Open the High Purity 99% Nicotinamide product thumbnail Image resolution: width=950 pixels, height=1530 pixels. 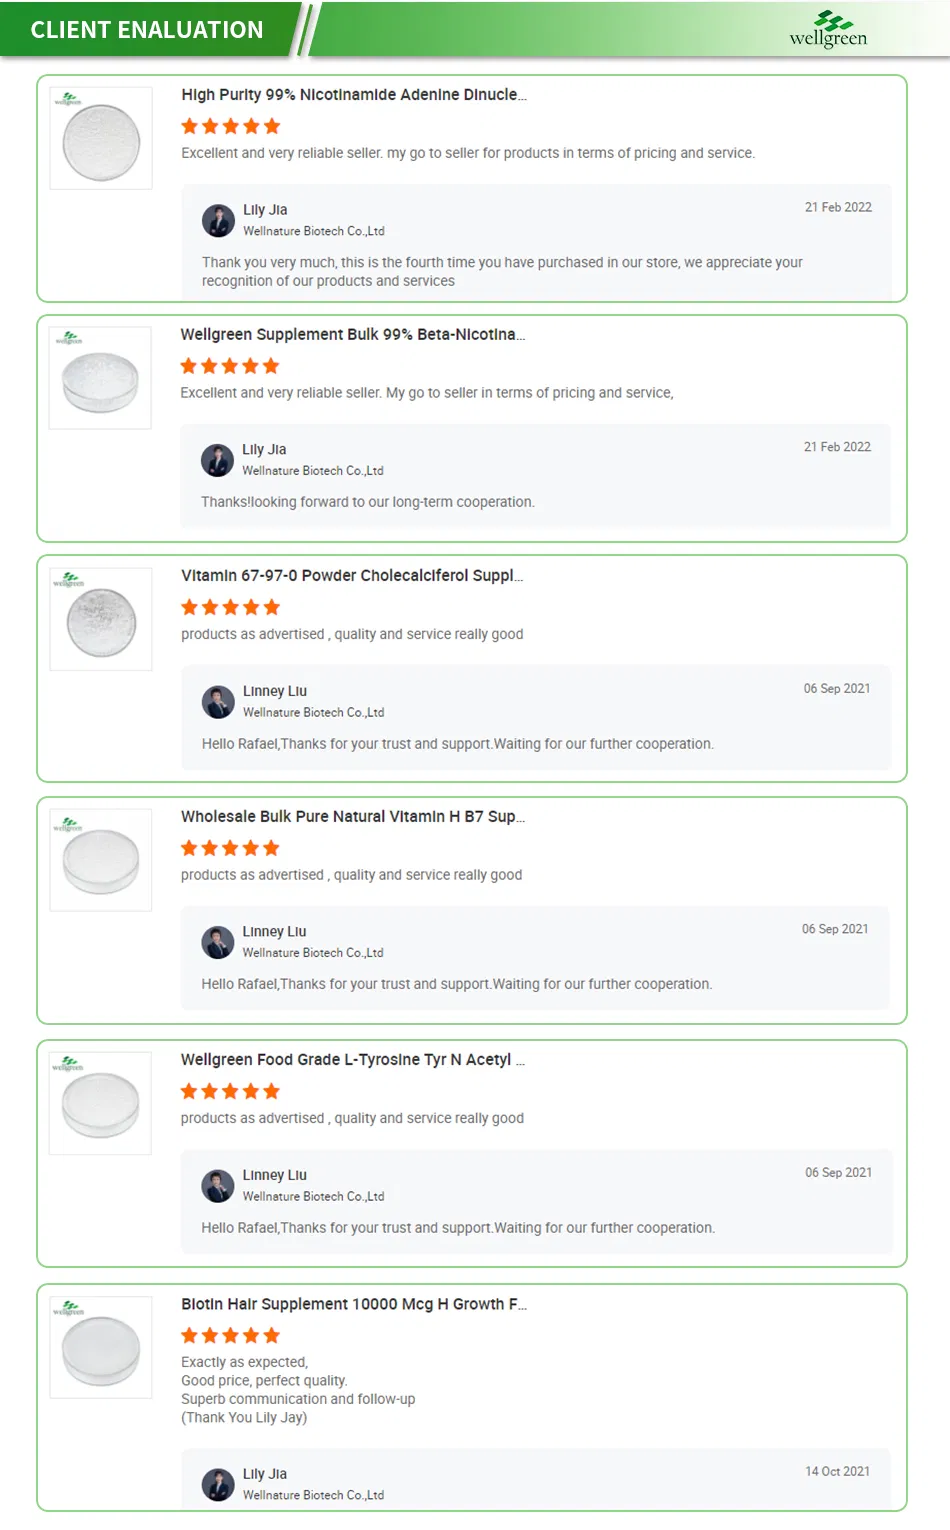point(101,138)
